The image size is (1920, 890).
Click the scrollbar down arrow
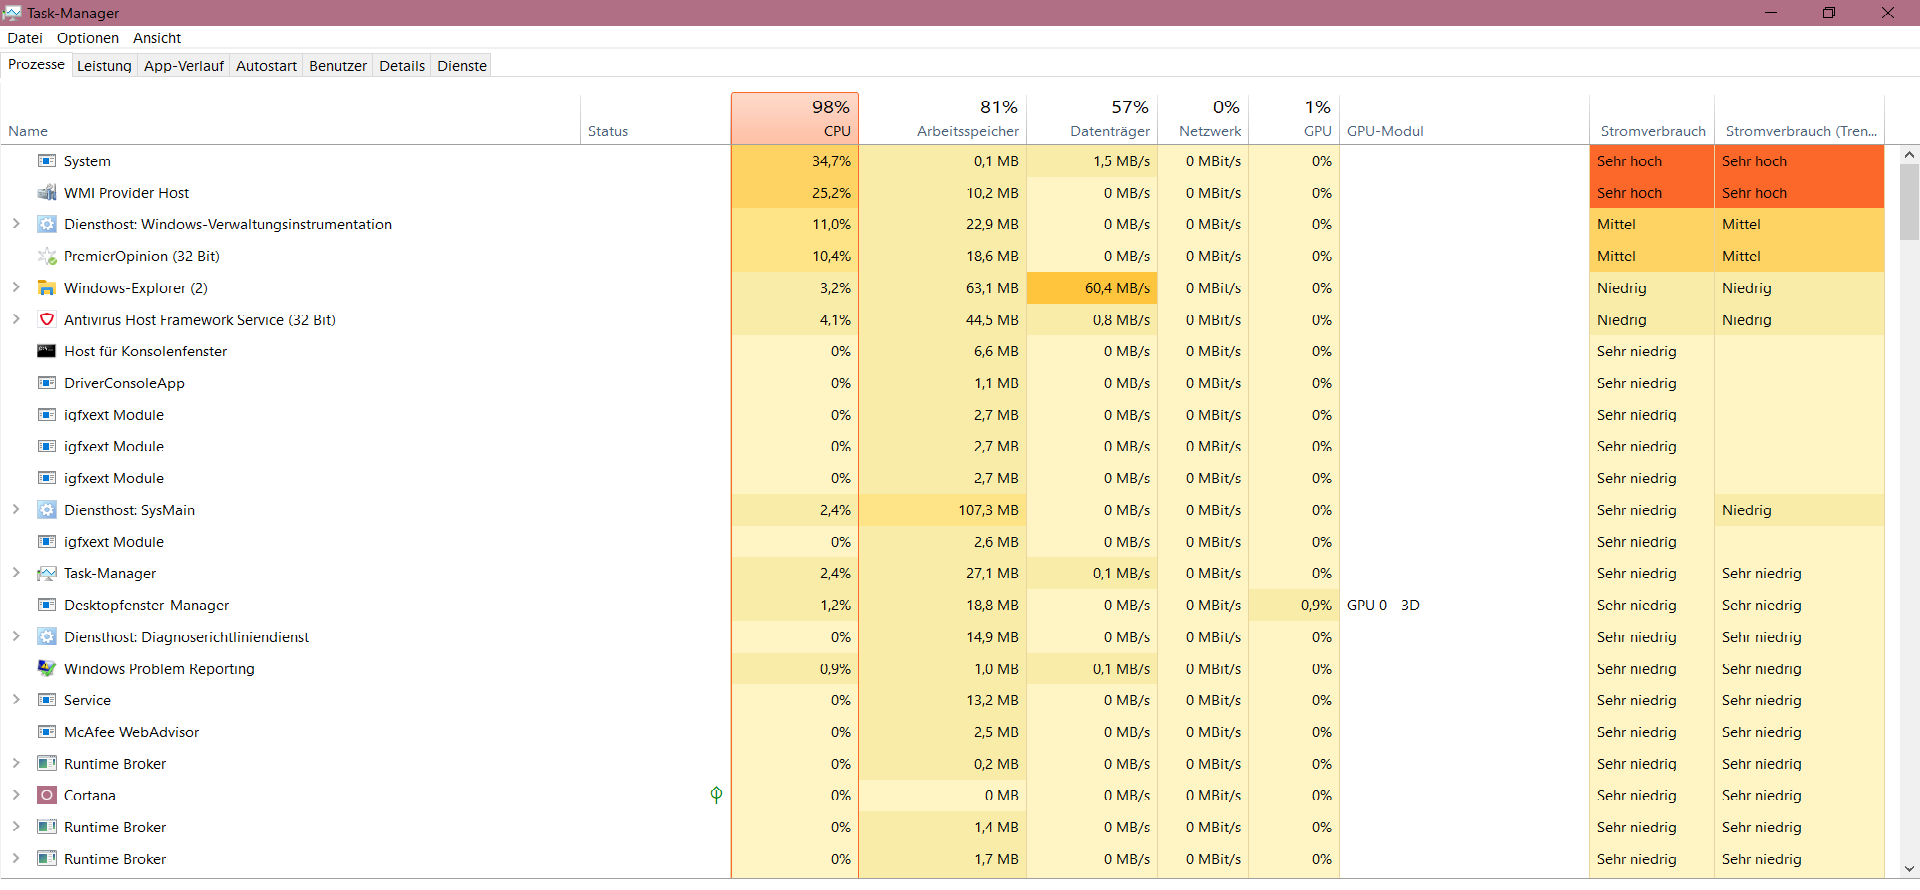coord(1909,869)
